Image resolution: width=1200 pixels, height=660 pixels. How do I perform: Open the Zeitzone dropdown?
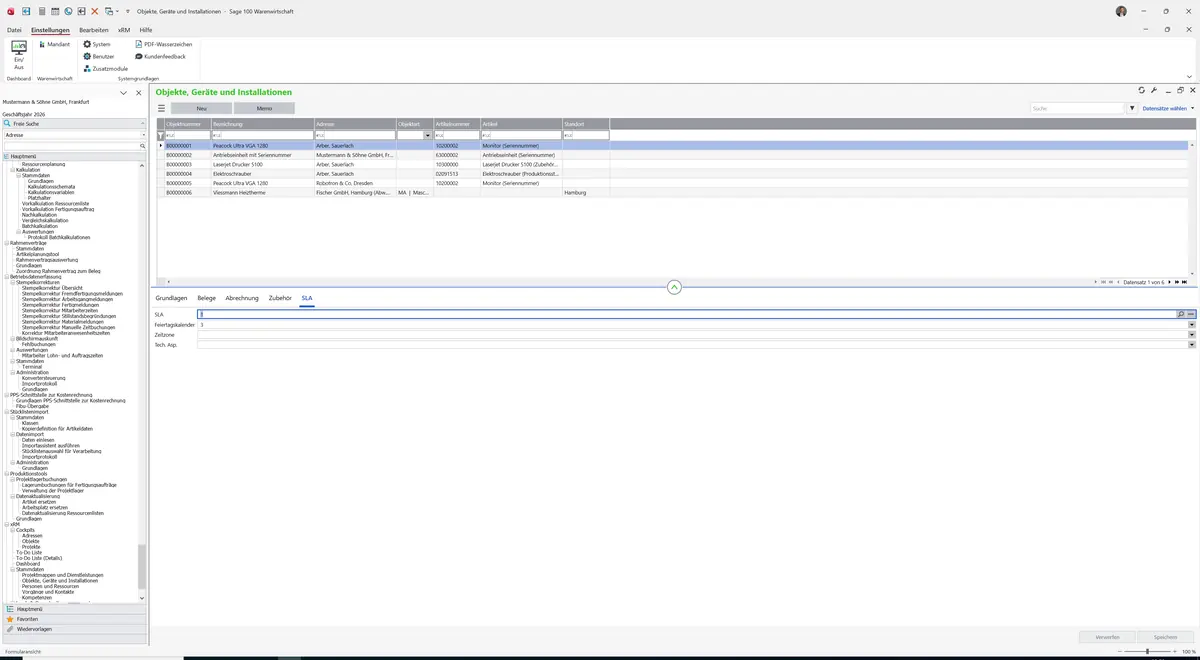(x=1192, y=335)
